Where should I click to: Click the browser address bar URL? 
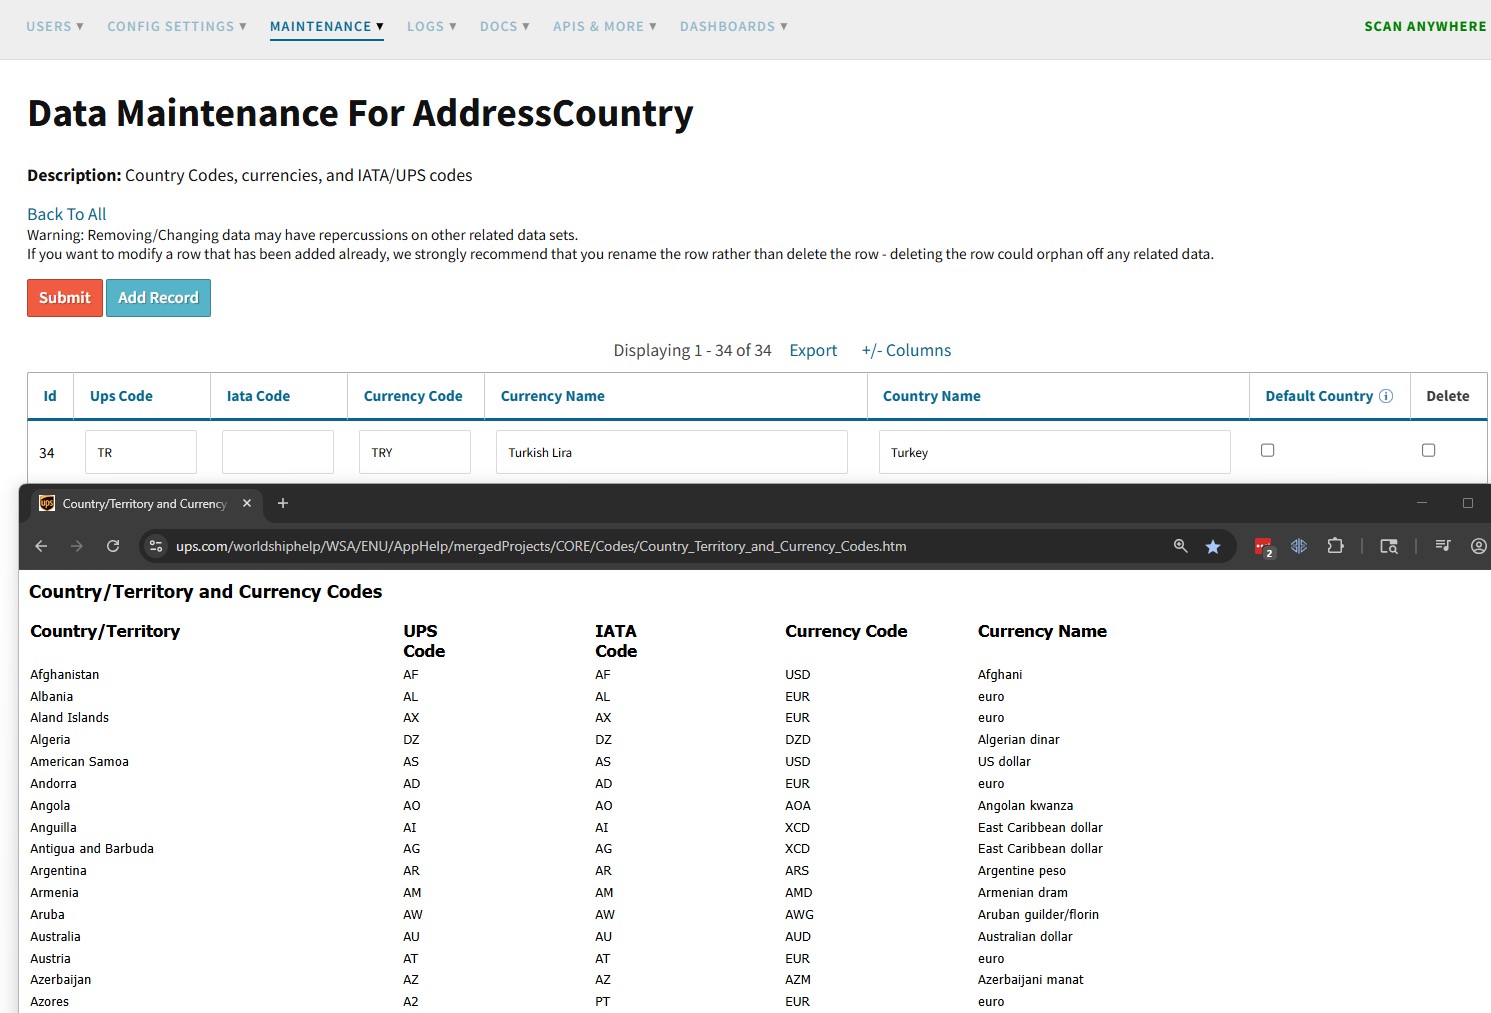click(541, 546)
